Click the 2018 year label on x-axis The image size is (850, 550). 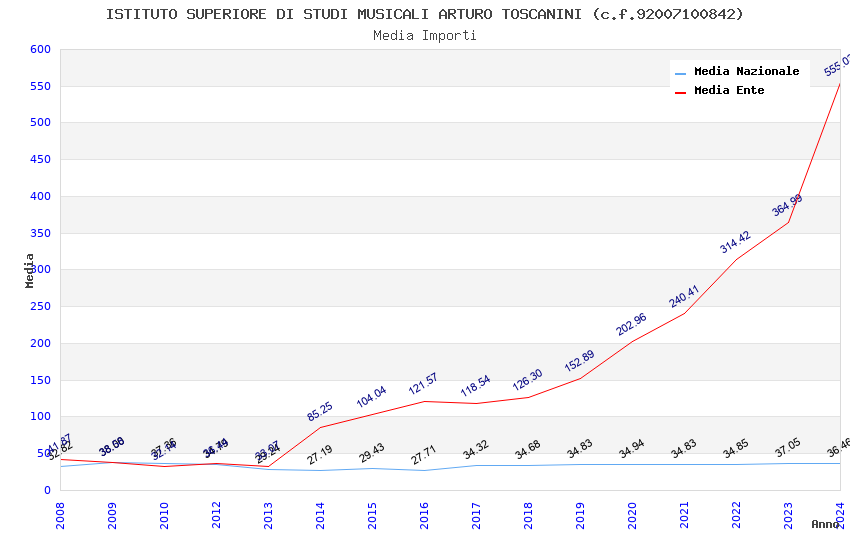[x=528, y=515]
